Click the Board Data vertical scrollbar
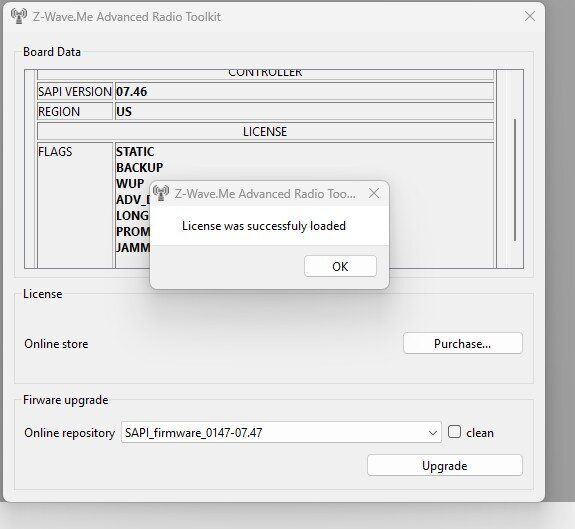 pyautogui.click(x=515, y=180)
